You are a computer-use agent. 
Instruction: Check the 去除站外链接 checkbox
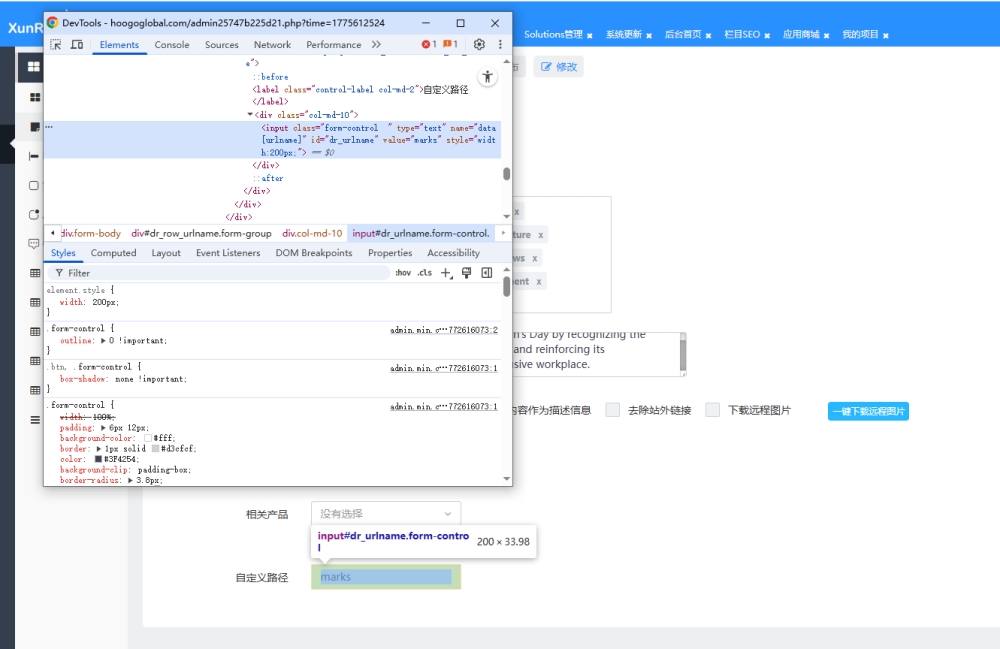coord(613,410)
